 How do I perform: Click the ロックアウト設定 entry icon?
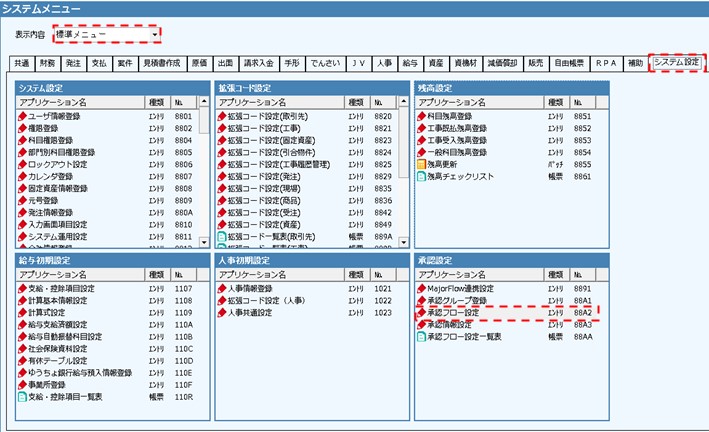tap(23, 164)
